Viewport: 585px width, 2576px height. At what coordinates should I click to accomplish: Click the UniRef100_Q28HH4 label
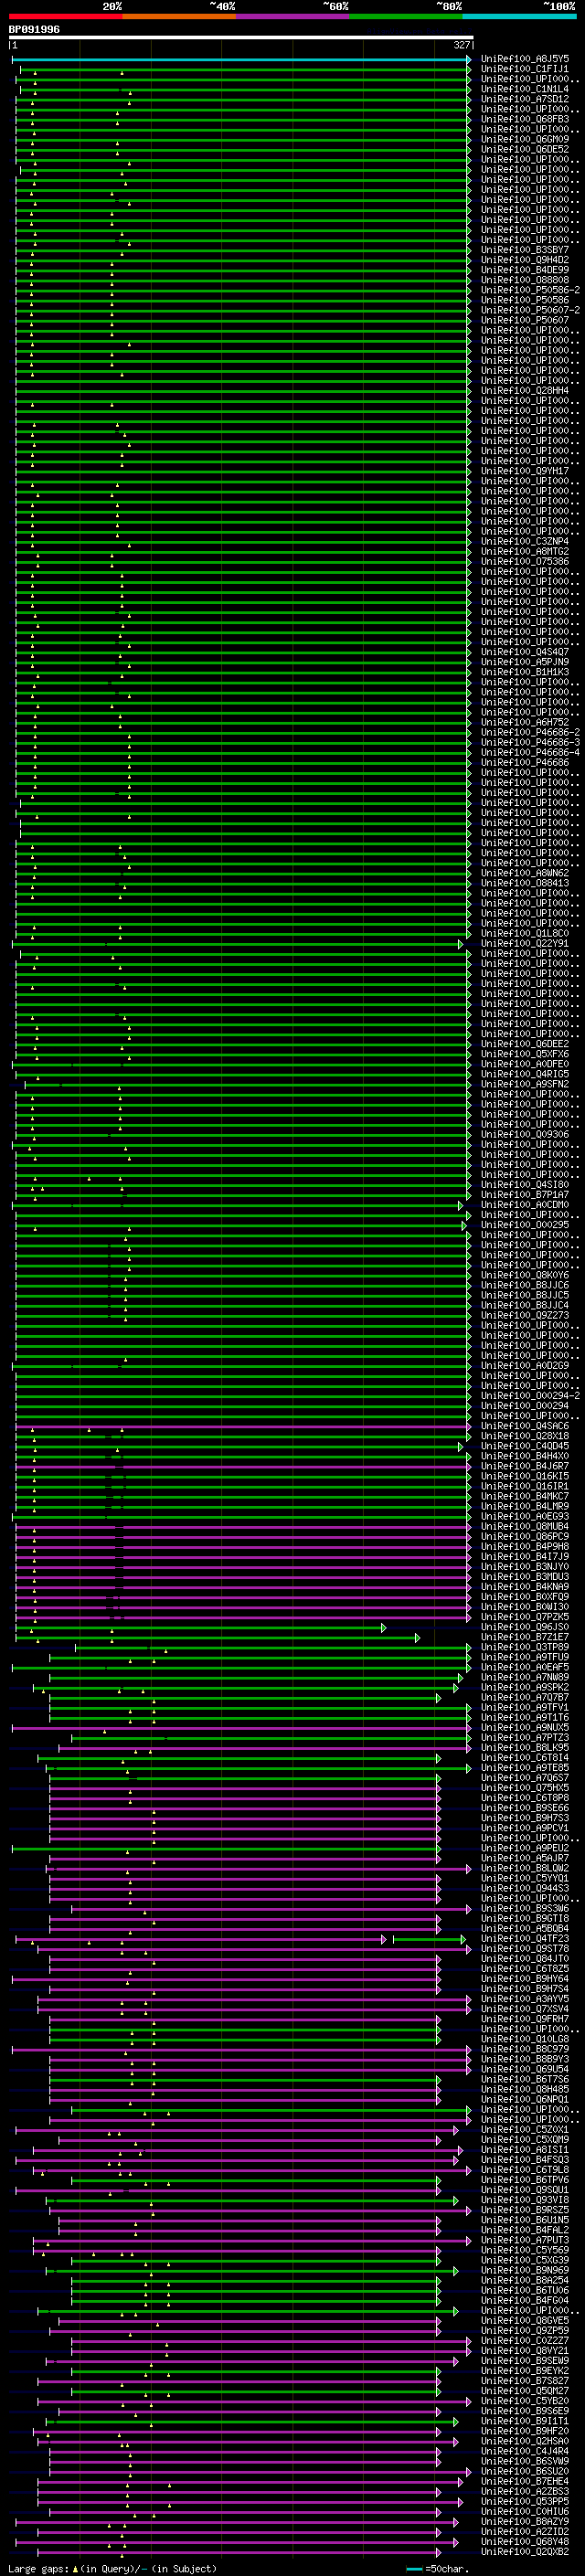(x=525, y=390)
